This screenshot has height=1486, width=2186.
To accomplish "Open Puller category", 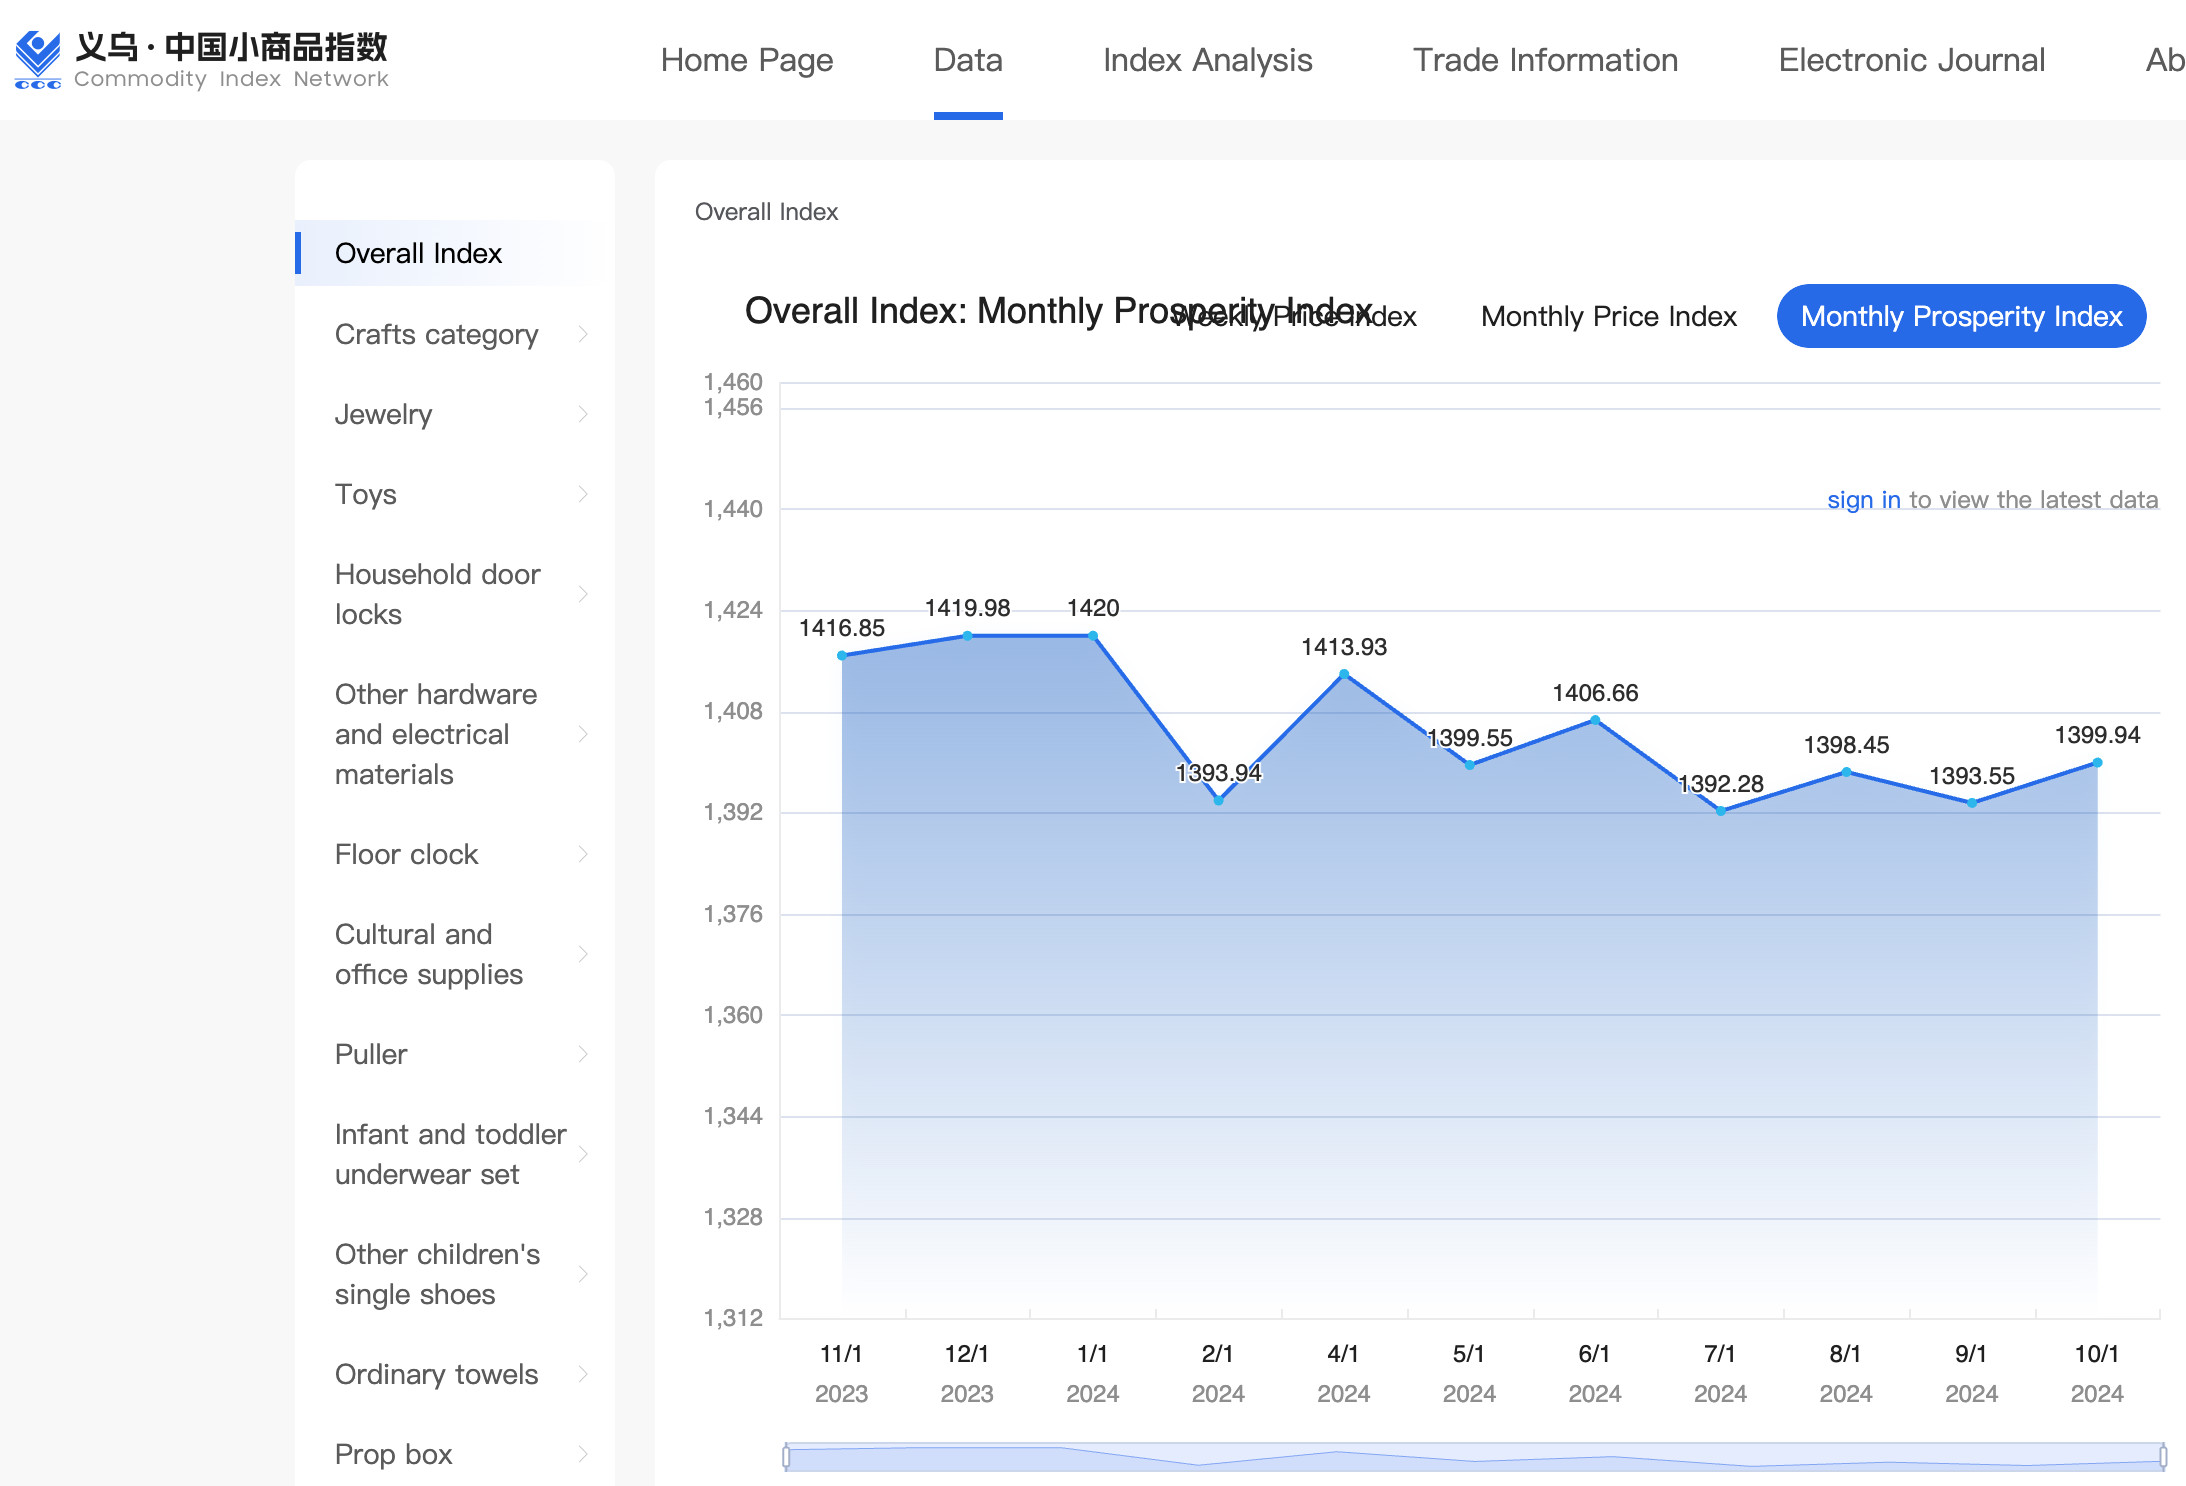I will (371, 1054).
